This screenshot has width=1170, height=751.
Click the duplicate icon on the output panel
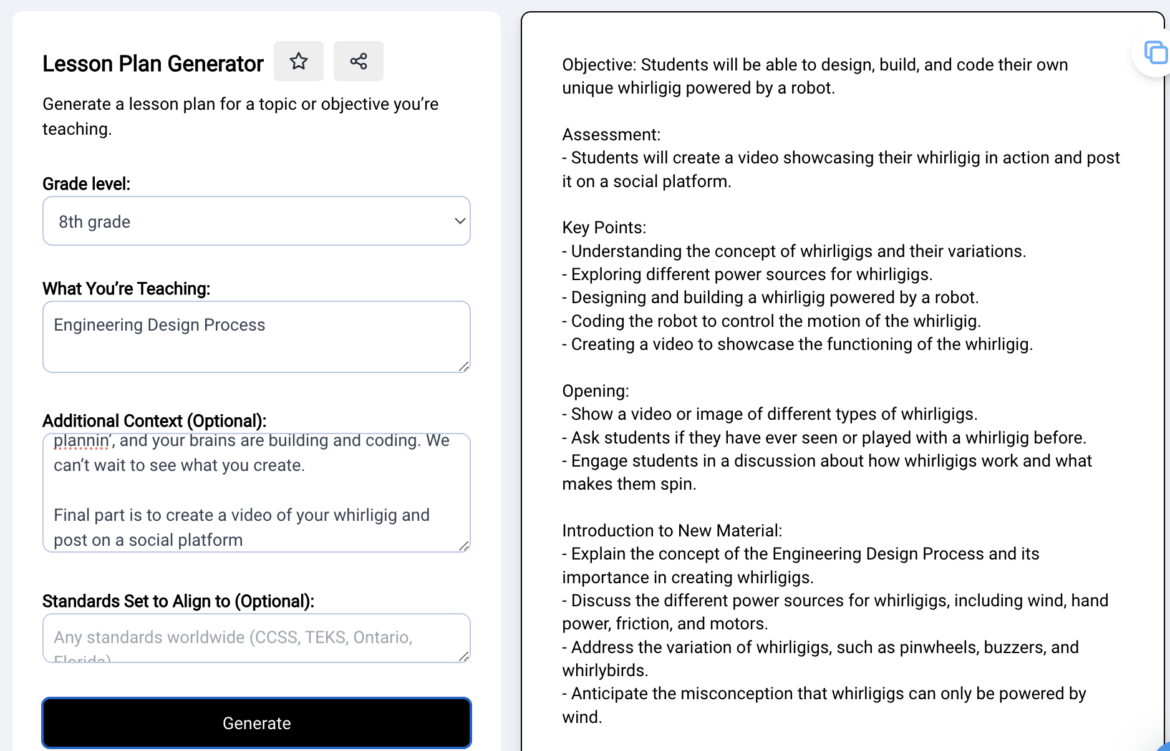(x=1156, y=53)
